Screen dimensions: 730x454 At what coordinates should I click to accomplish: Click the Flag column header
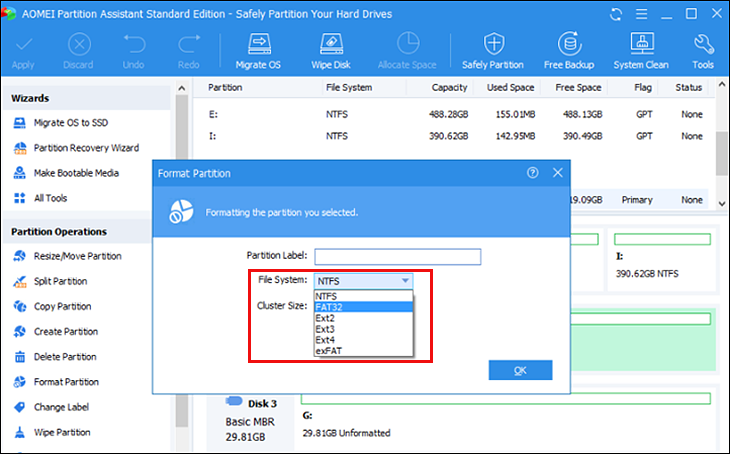click(642, 88)
